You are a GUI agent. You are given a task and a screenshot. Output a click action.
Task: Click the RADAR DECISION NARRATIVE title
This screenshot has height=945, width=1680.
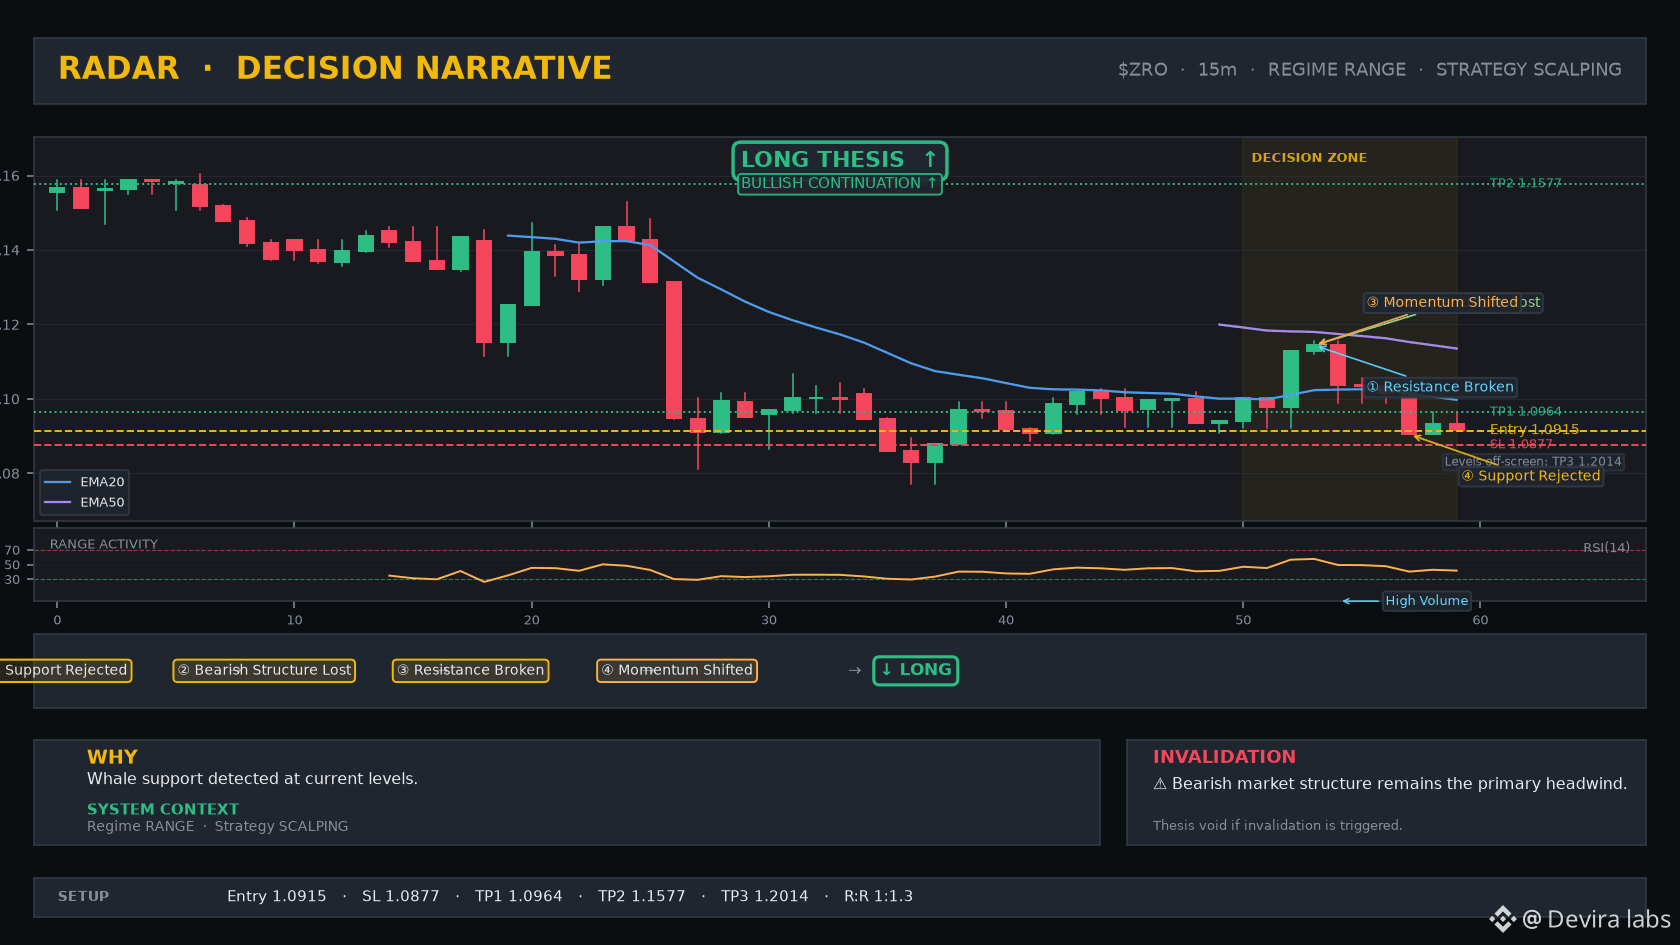(335, 68)
